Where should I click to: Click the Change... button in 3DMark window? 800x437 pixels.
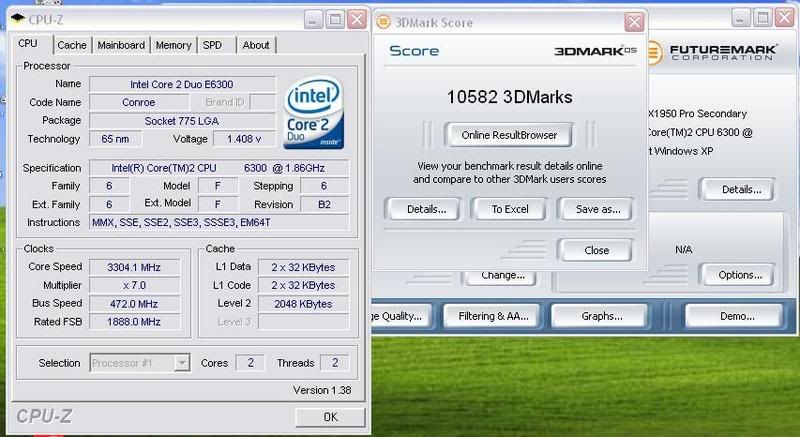coord(503,277)
